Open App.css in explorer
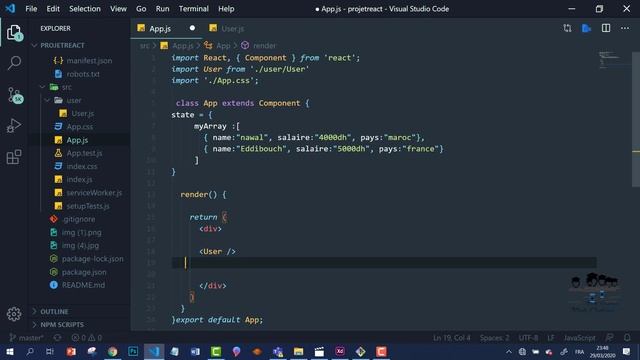This screenshot has height=360, width=640. point(79,127)
